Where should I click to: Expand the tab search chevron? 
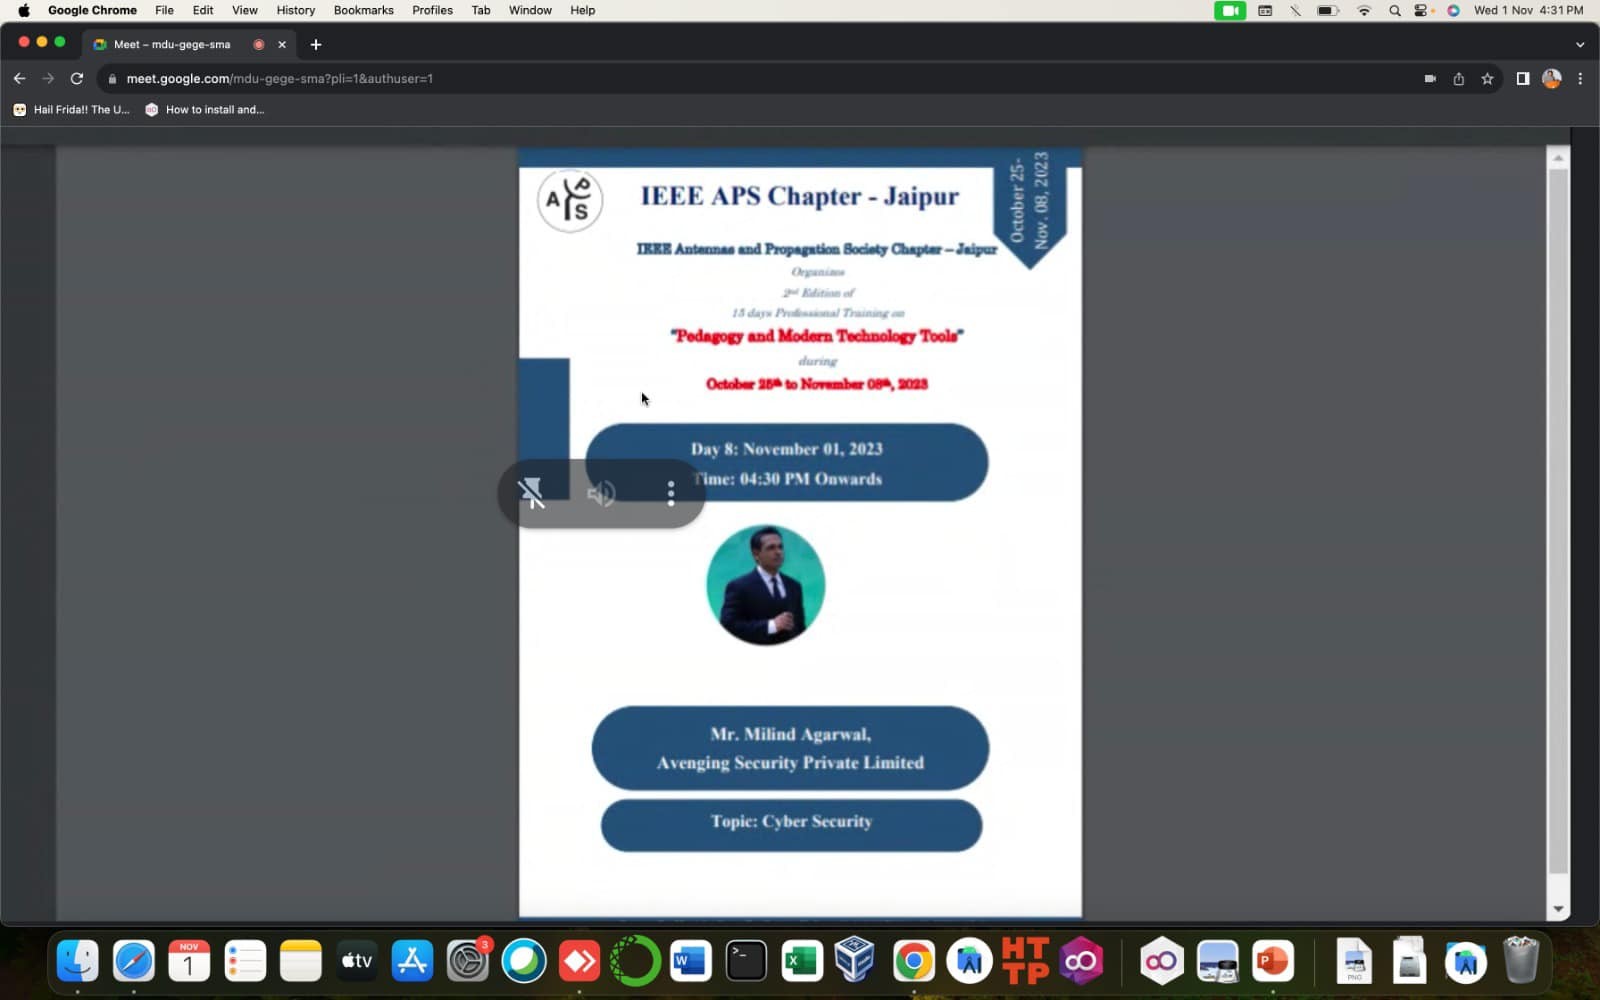pyautogui.click(x=1580, y=44)
